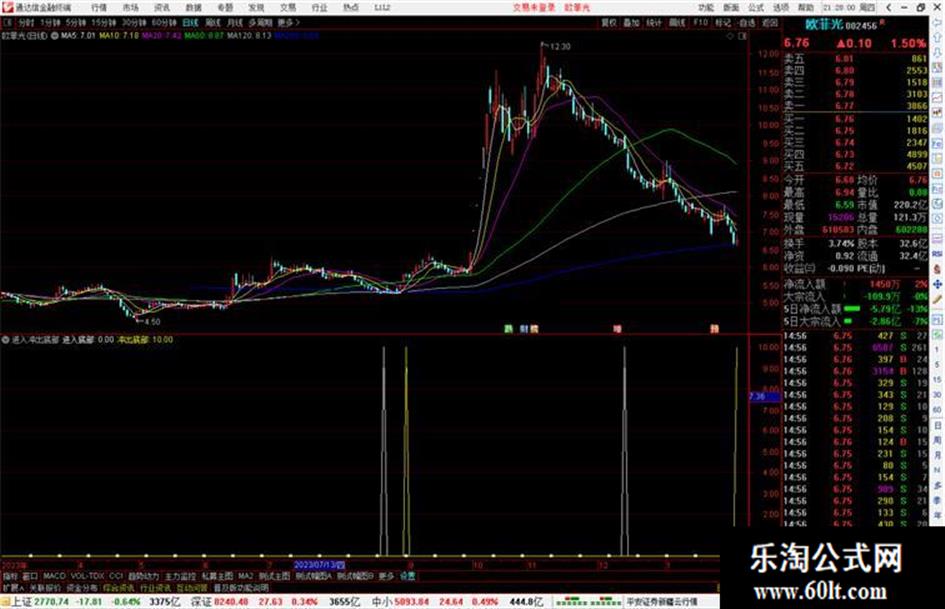Open the 帮助 help menu
Image resolution: width=945 pixels, height=609 pixels.
(x=806, y=8)
